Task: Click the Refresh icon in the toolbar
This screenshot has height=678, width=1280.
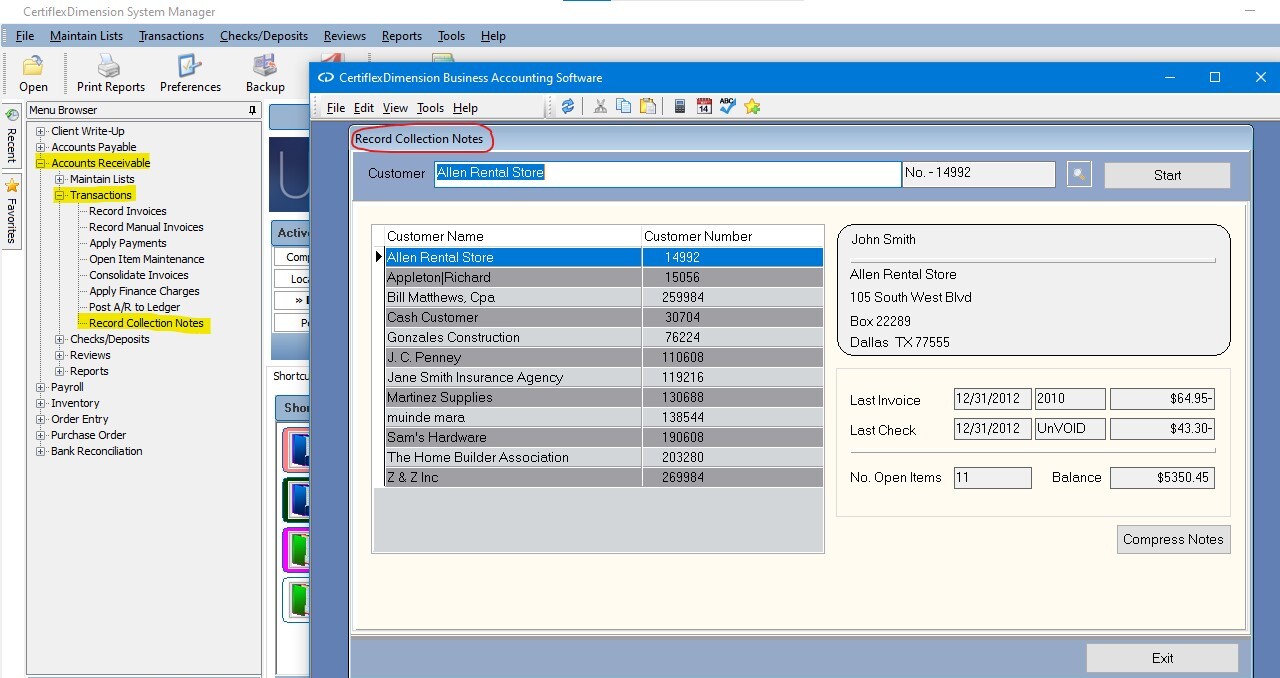Action: pyautogui.click(x=568, y=107)
